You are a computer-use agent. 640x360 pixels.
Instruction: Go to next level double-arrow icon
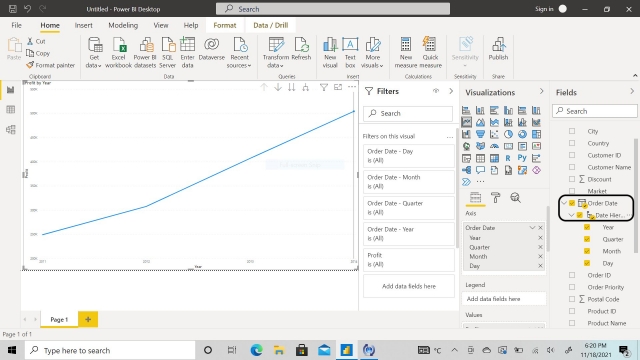(x=291, y=87)
